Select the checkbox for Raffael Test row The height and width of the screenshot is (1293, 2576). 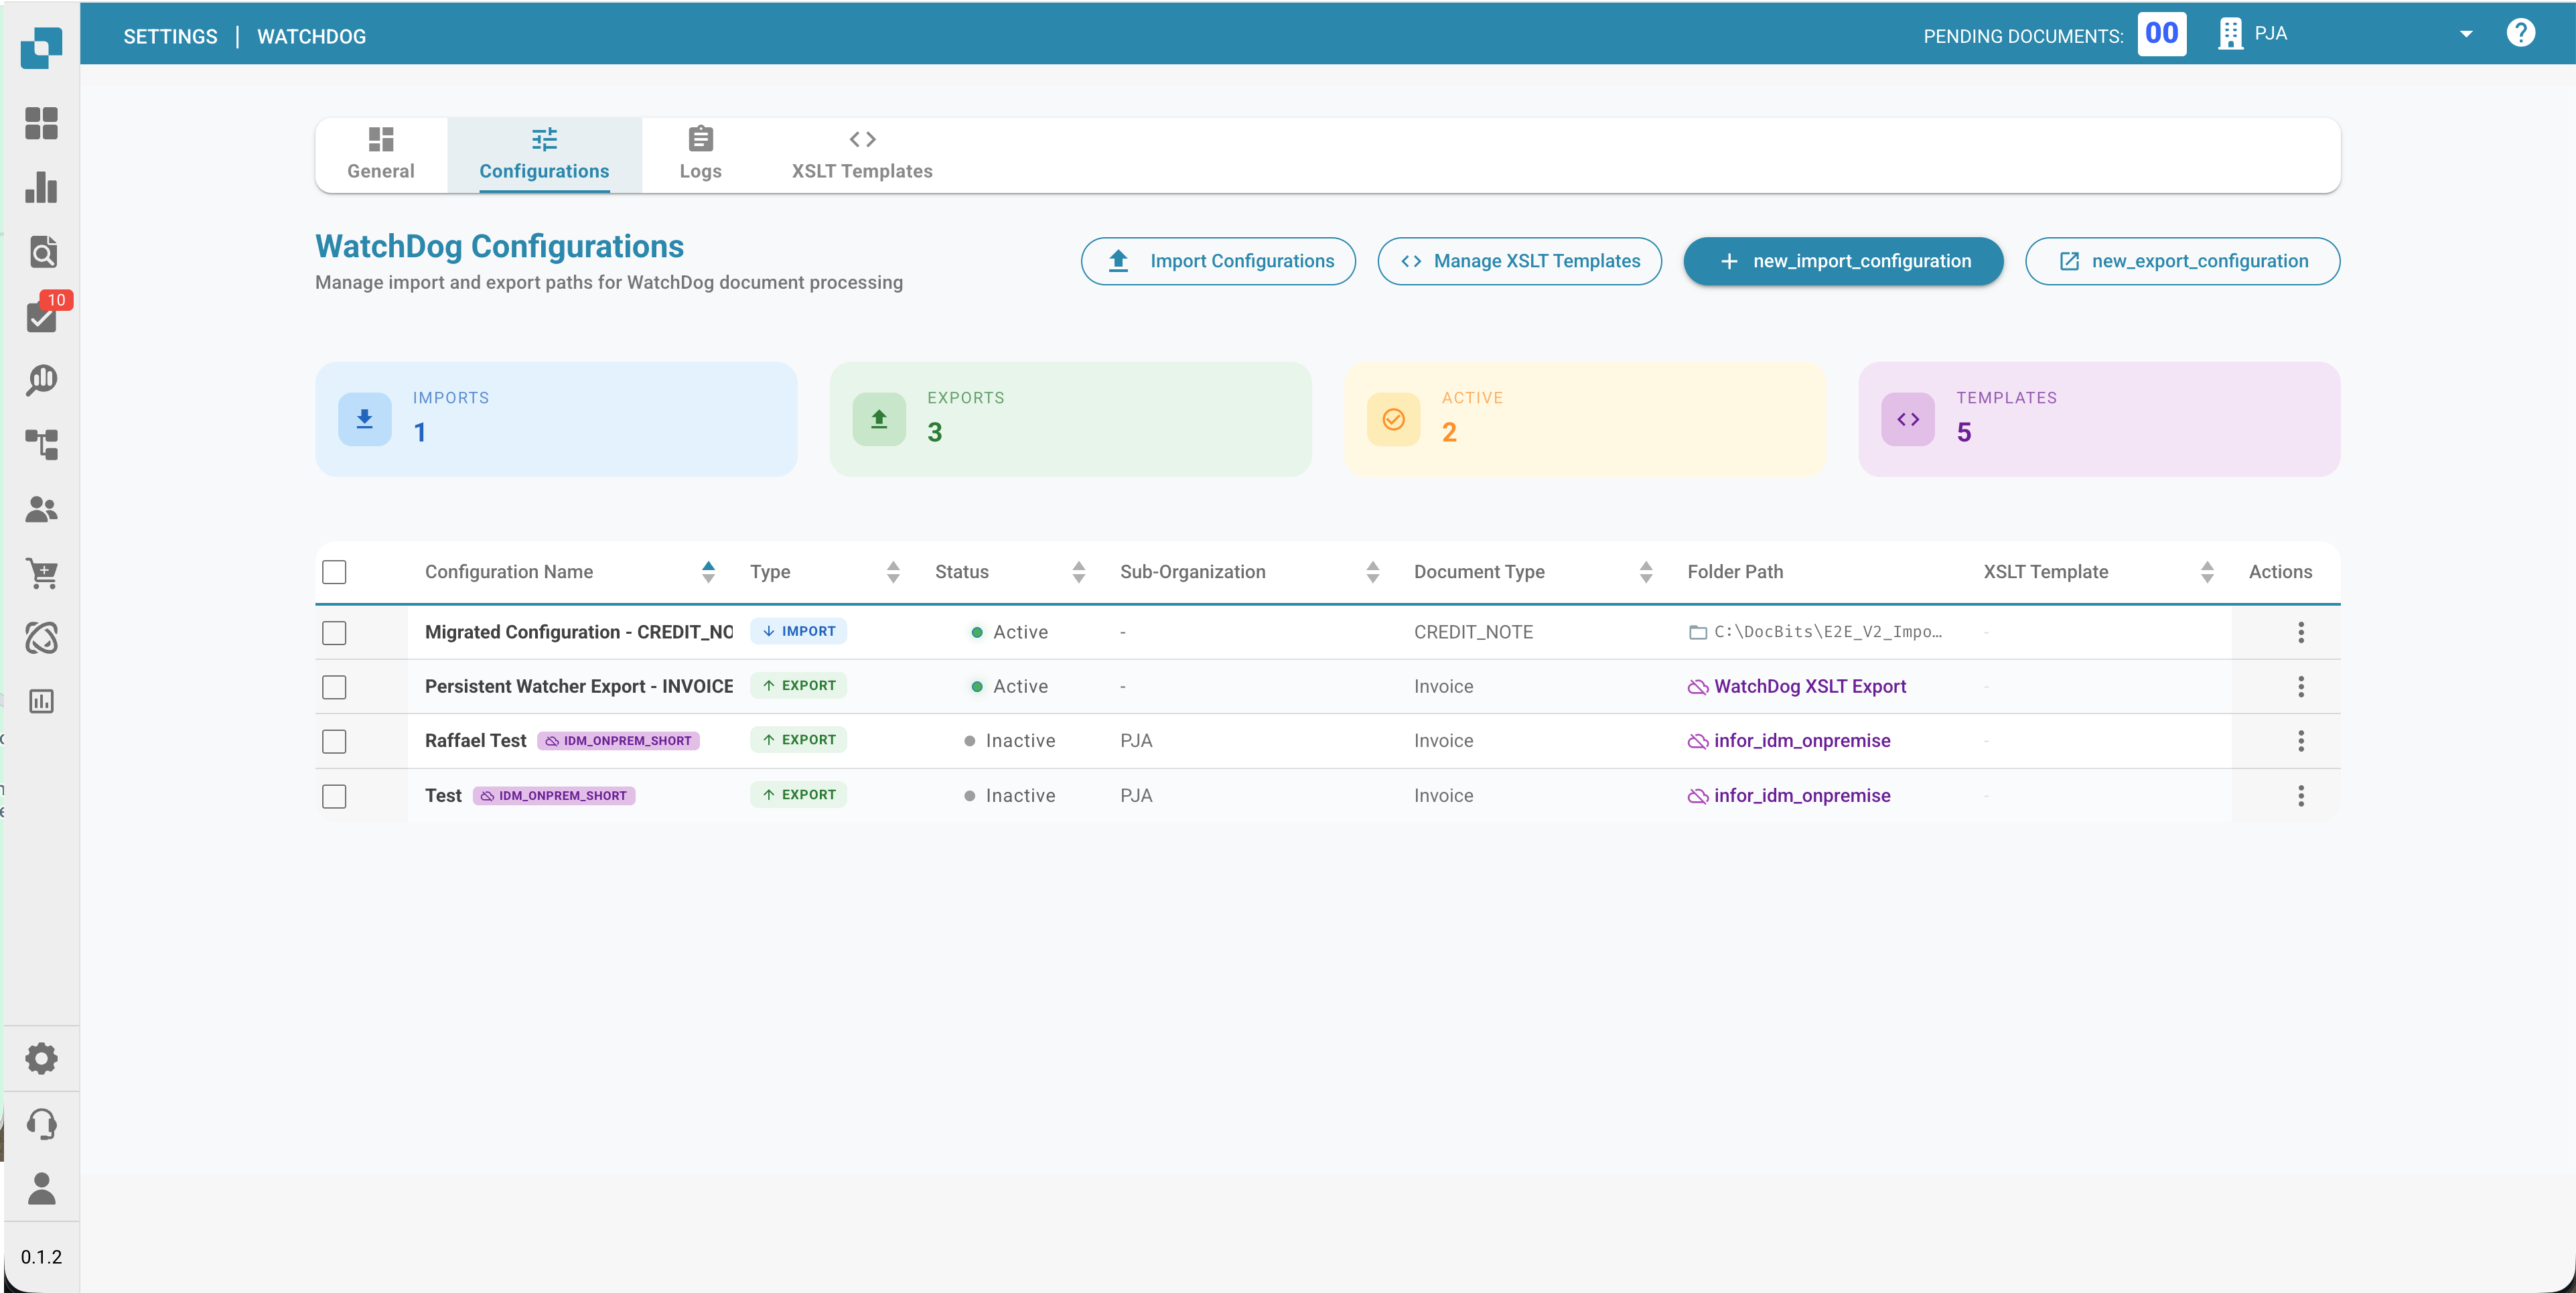pos(335,741)
